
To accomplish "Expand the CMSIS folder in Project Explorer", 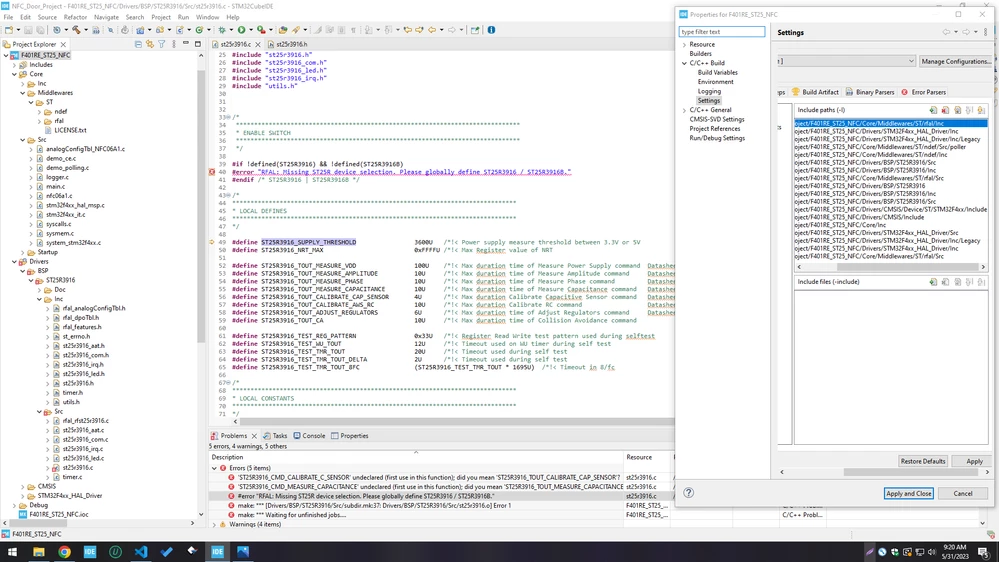I will 23,487.
